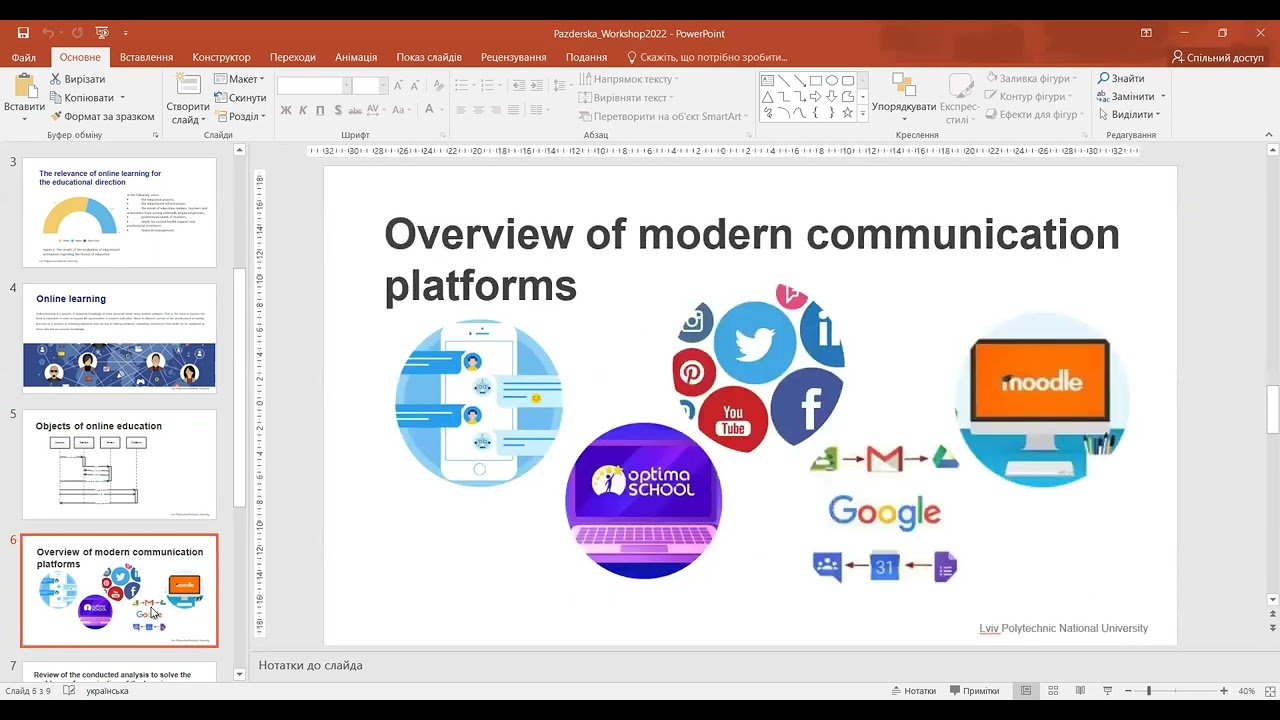Select slide 3 thumbnail The relevance of online learning
This screenshot has width=1280, height=720.
click(119, 212)
